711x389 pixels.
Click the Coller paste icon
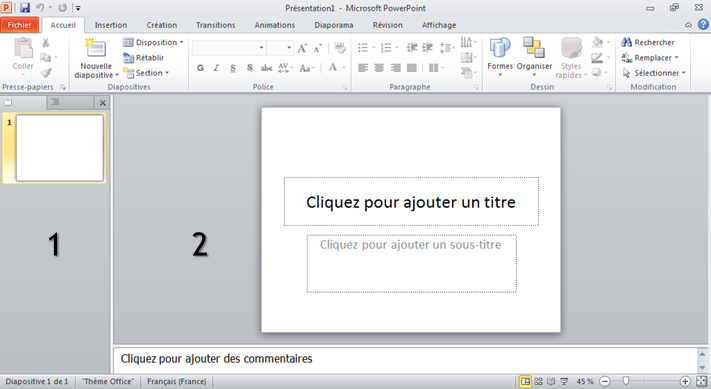click(x=23, y=48)
